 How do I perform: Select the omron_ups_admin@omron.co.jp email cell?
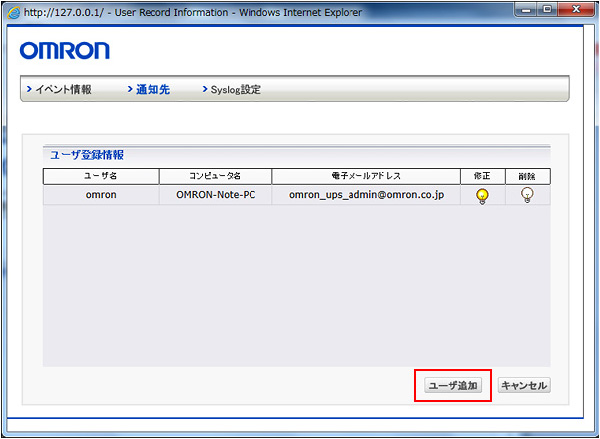(365, 195)
